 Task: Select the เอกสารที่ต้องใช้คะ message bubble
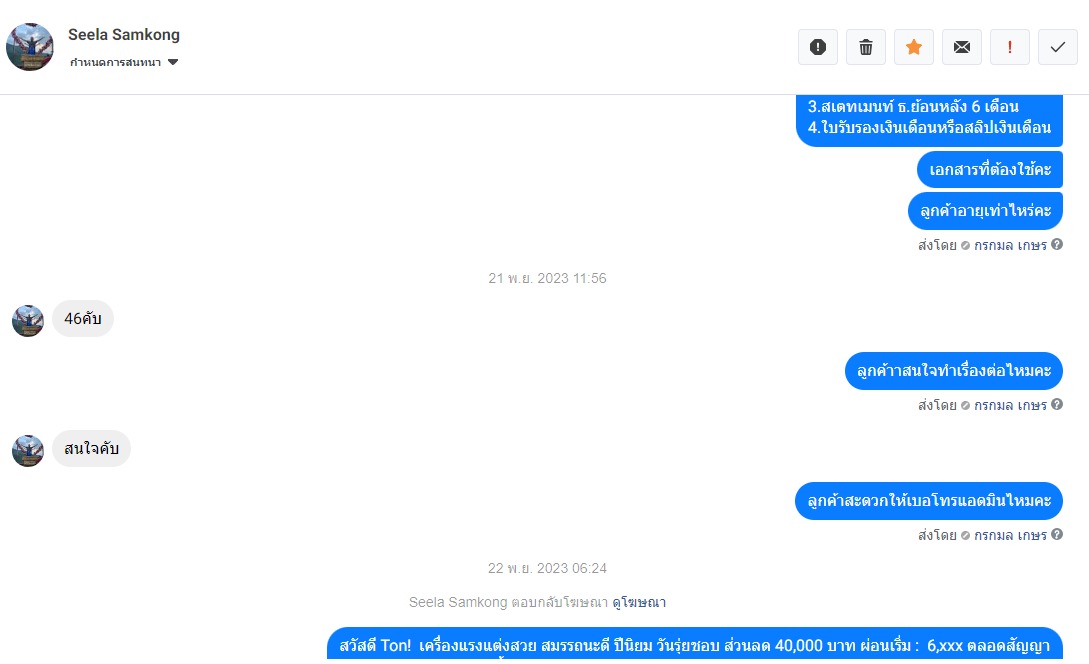[x=990, y=169]
